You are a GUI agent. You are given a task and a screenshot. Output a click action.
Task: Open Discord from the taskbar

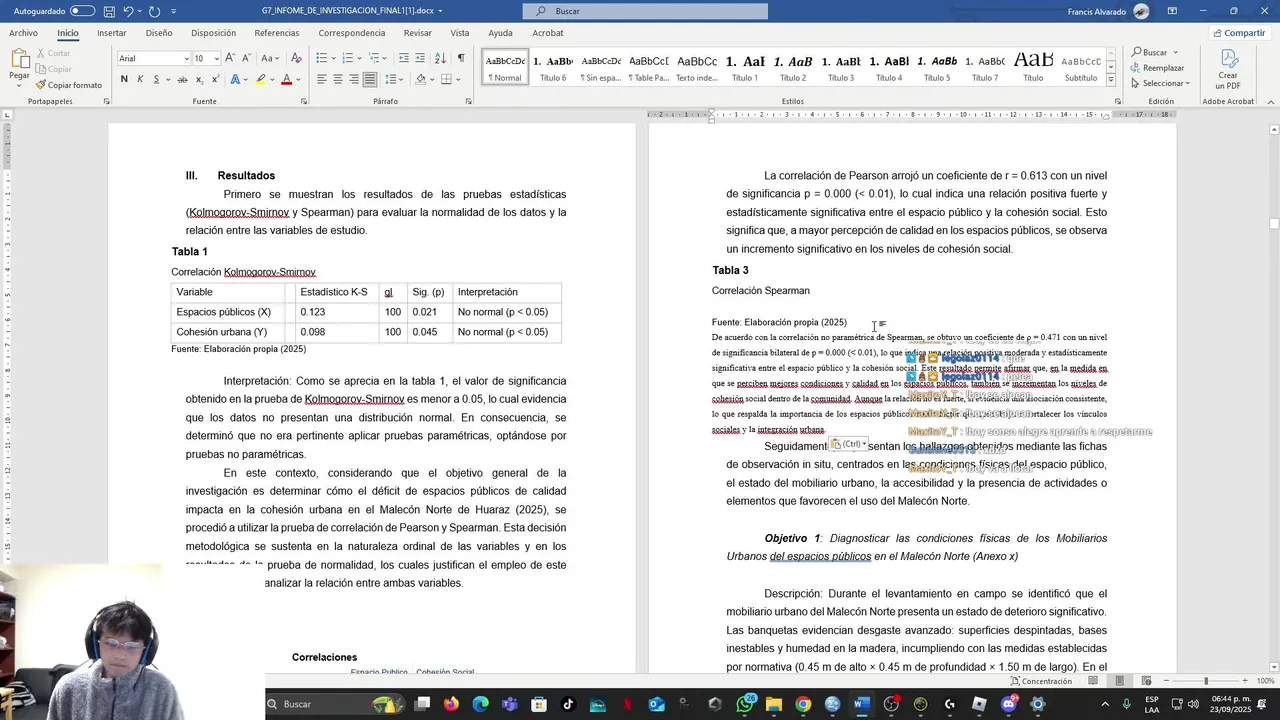pyautogui.click(x=1008, y=704)
